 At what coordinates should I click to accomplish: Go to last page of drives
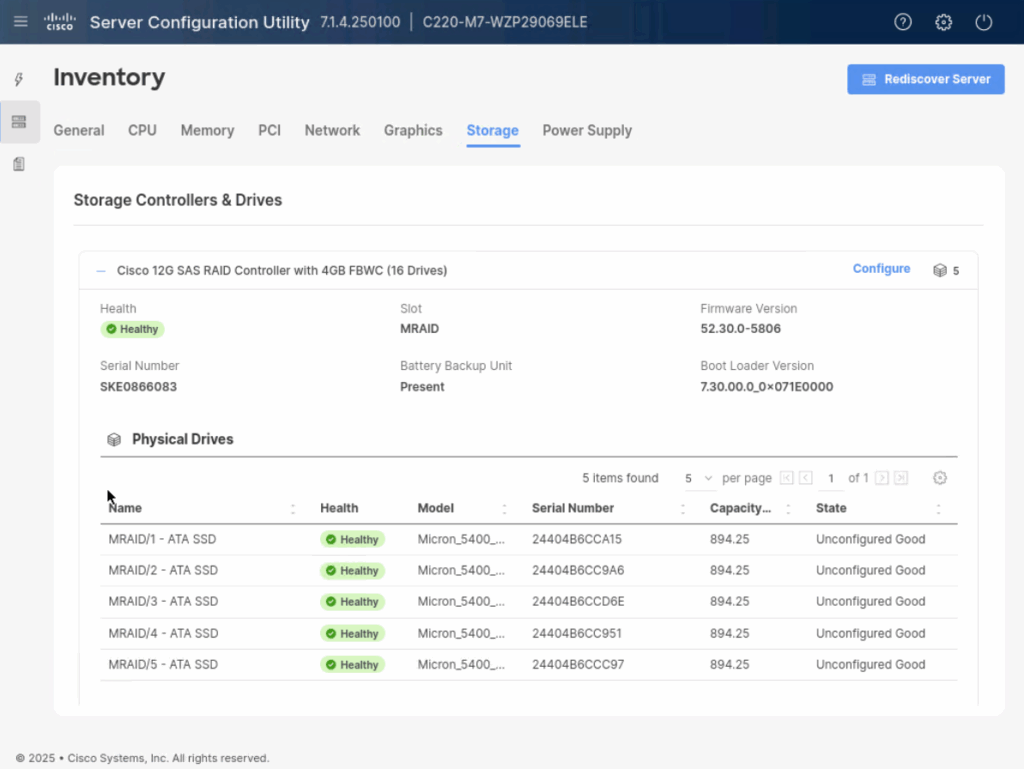point(901,478)
